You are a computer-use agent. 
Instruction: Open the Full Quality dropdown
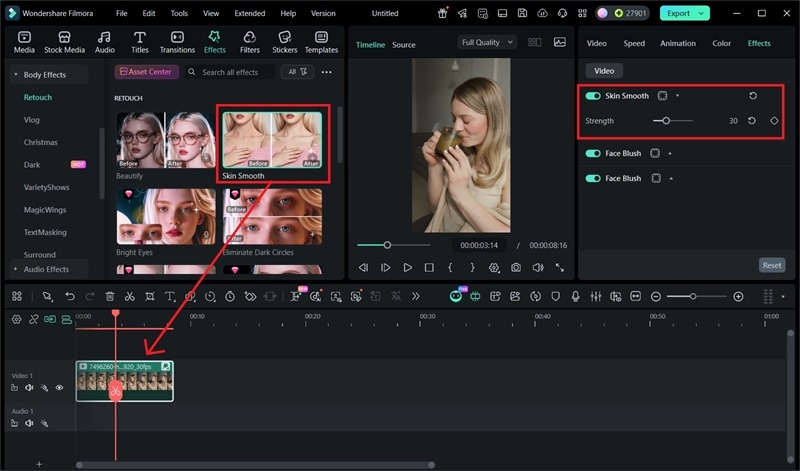pos(488,43)
